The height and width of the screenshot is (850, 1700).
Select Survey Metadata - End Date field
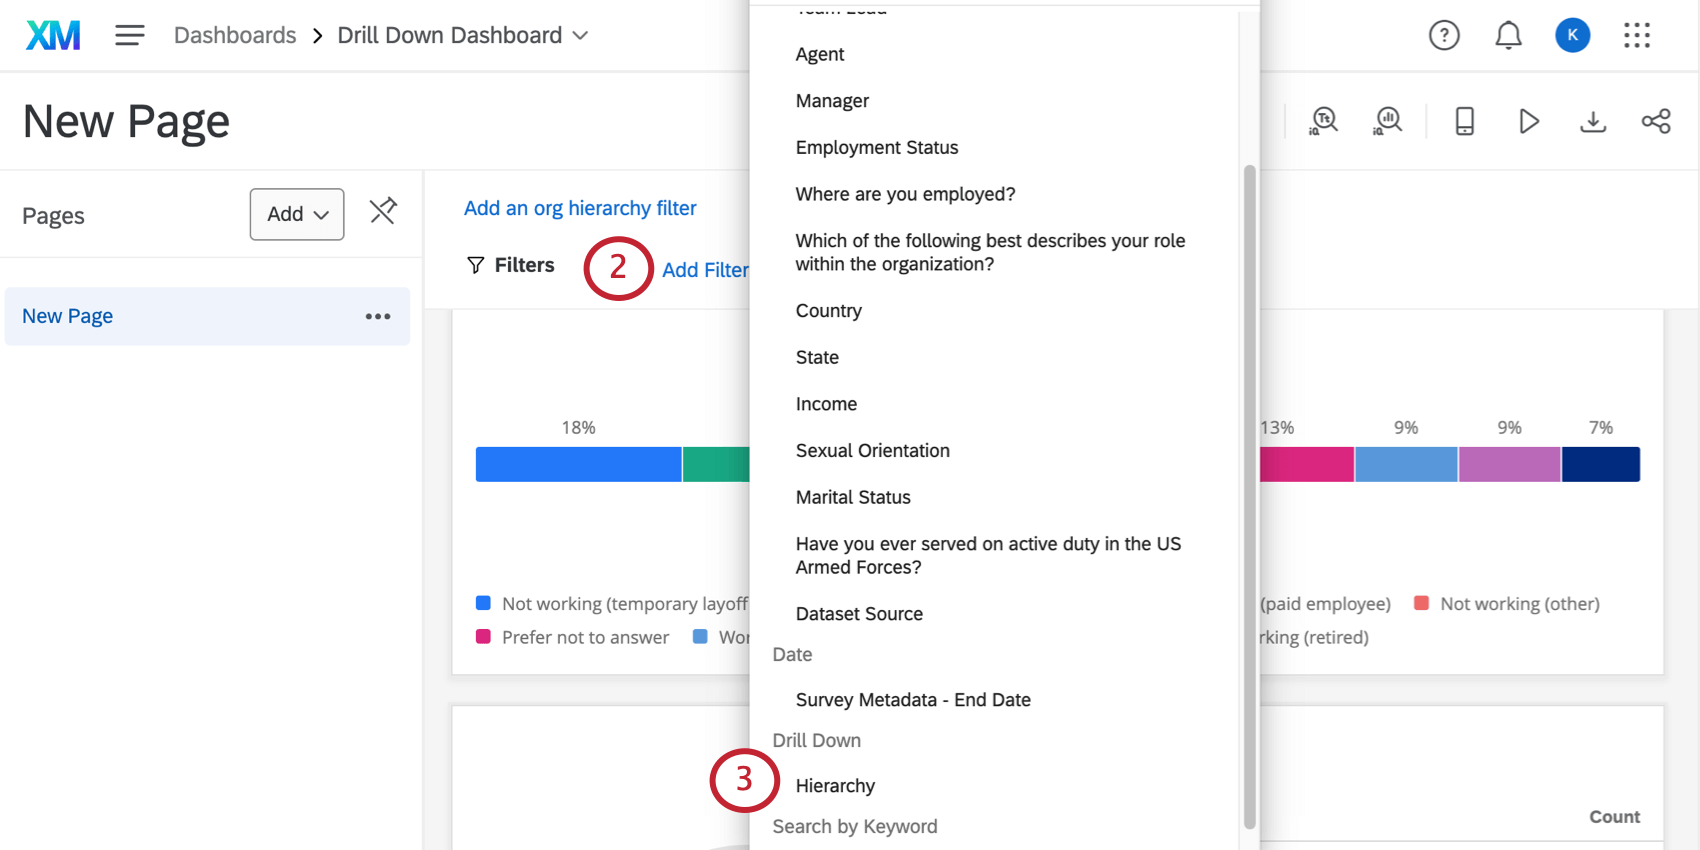coord(912,700)
